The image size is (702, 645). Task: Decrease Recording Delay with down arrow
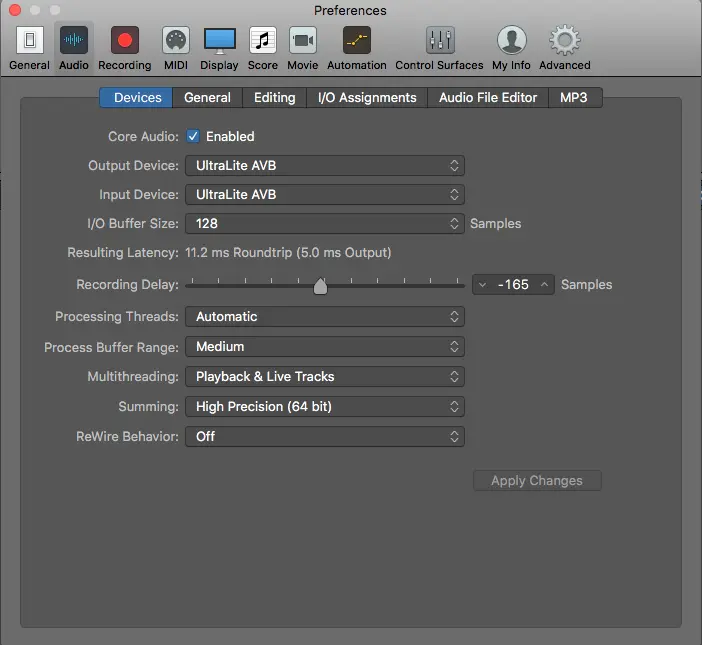coord(482,285)
